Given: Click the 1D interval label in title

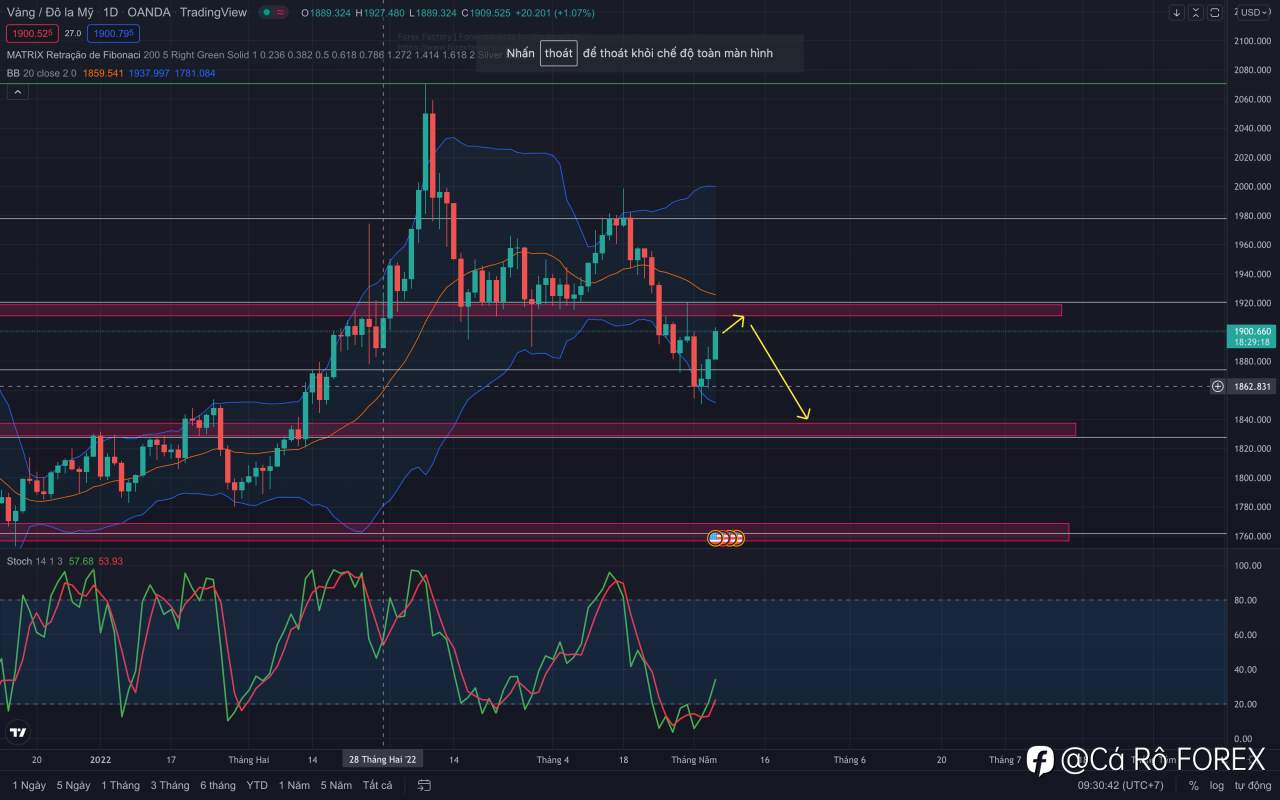Looking at the screenshot, I should pyautogui.click(x=110, y=12).
